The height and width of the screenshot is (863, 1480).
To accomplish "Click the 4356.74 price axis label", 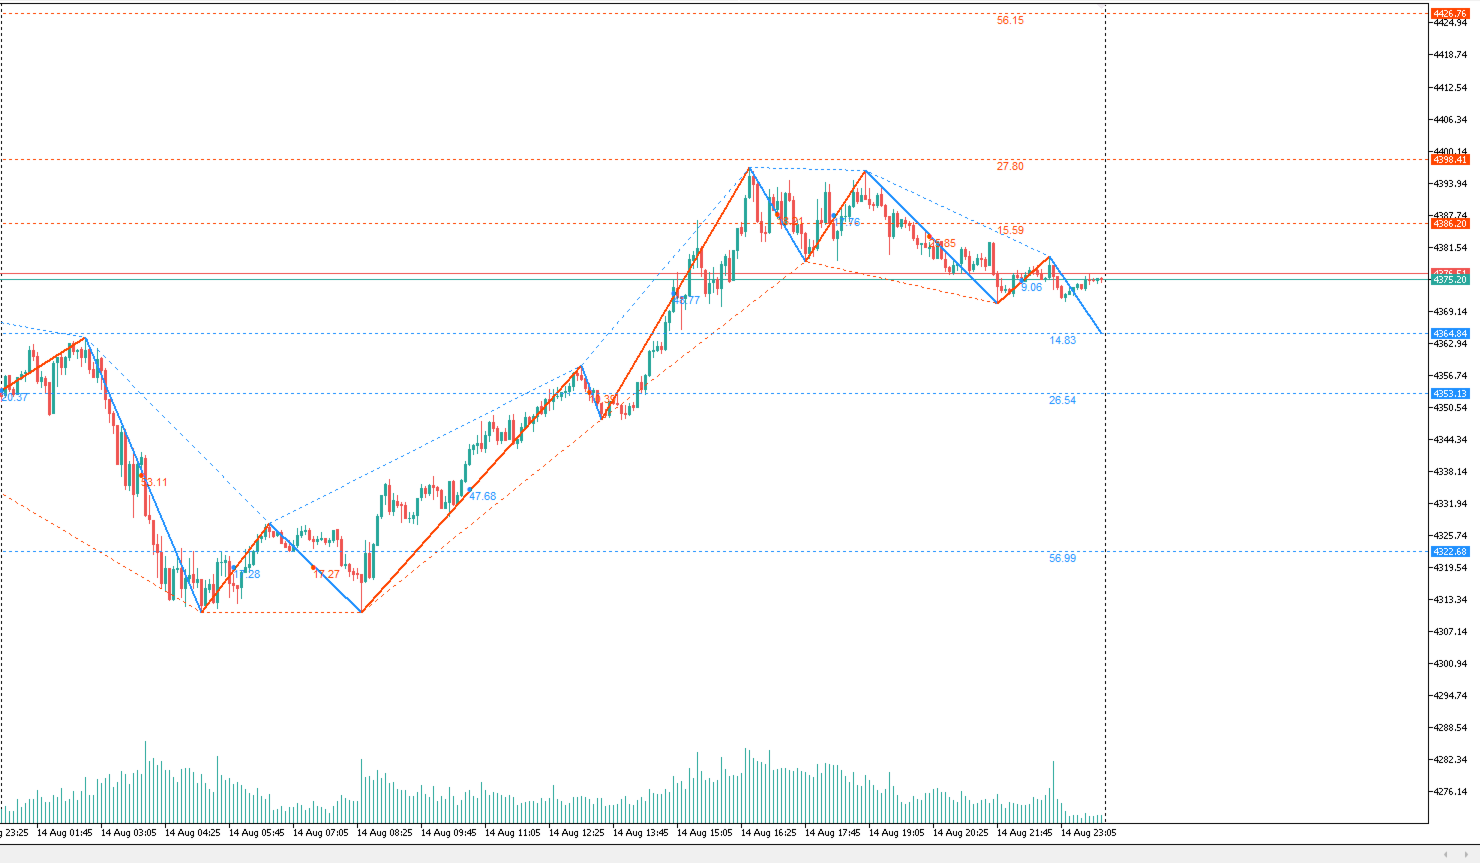I will (x=1450, y=376).
